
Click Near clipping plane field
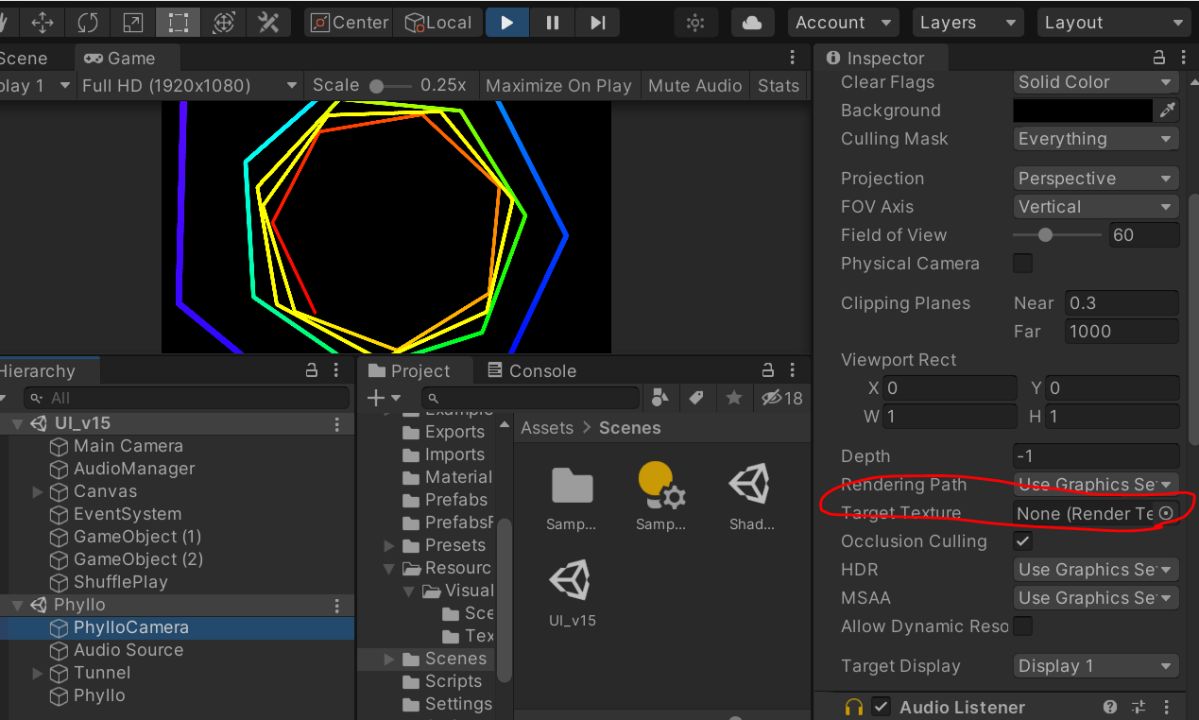tap(1121, 303)
